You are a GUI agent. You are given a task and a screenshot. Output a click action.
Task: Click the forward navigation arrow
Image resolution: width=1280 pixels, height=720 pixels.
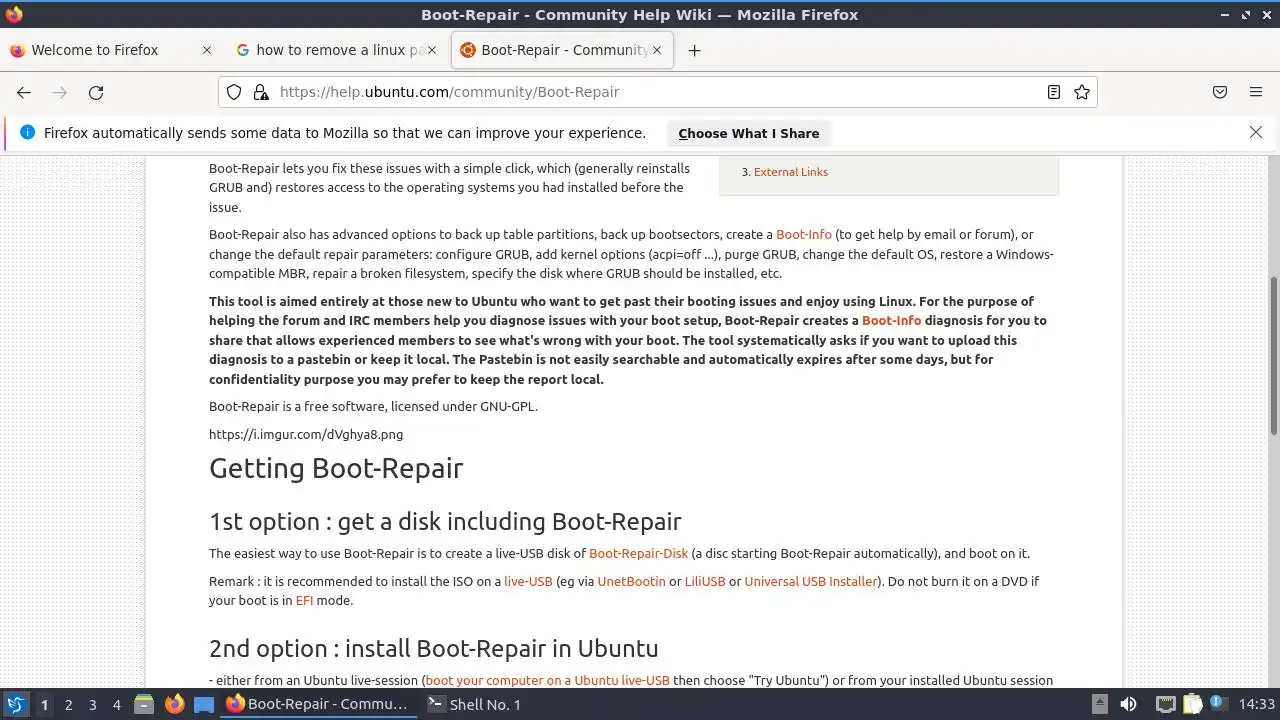click(60, 92)
